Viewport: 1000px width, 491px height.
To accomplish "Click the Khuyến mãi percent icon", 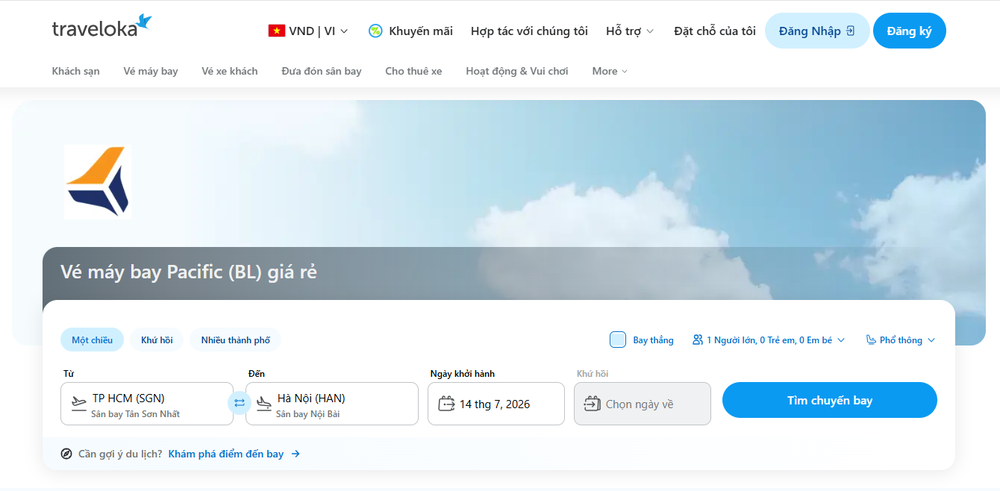I will pos(376,31).
